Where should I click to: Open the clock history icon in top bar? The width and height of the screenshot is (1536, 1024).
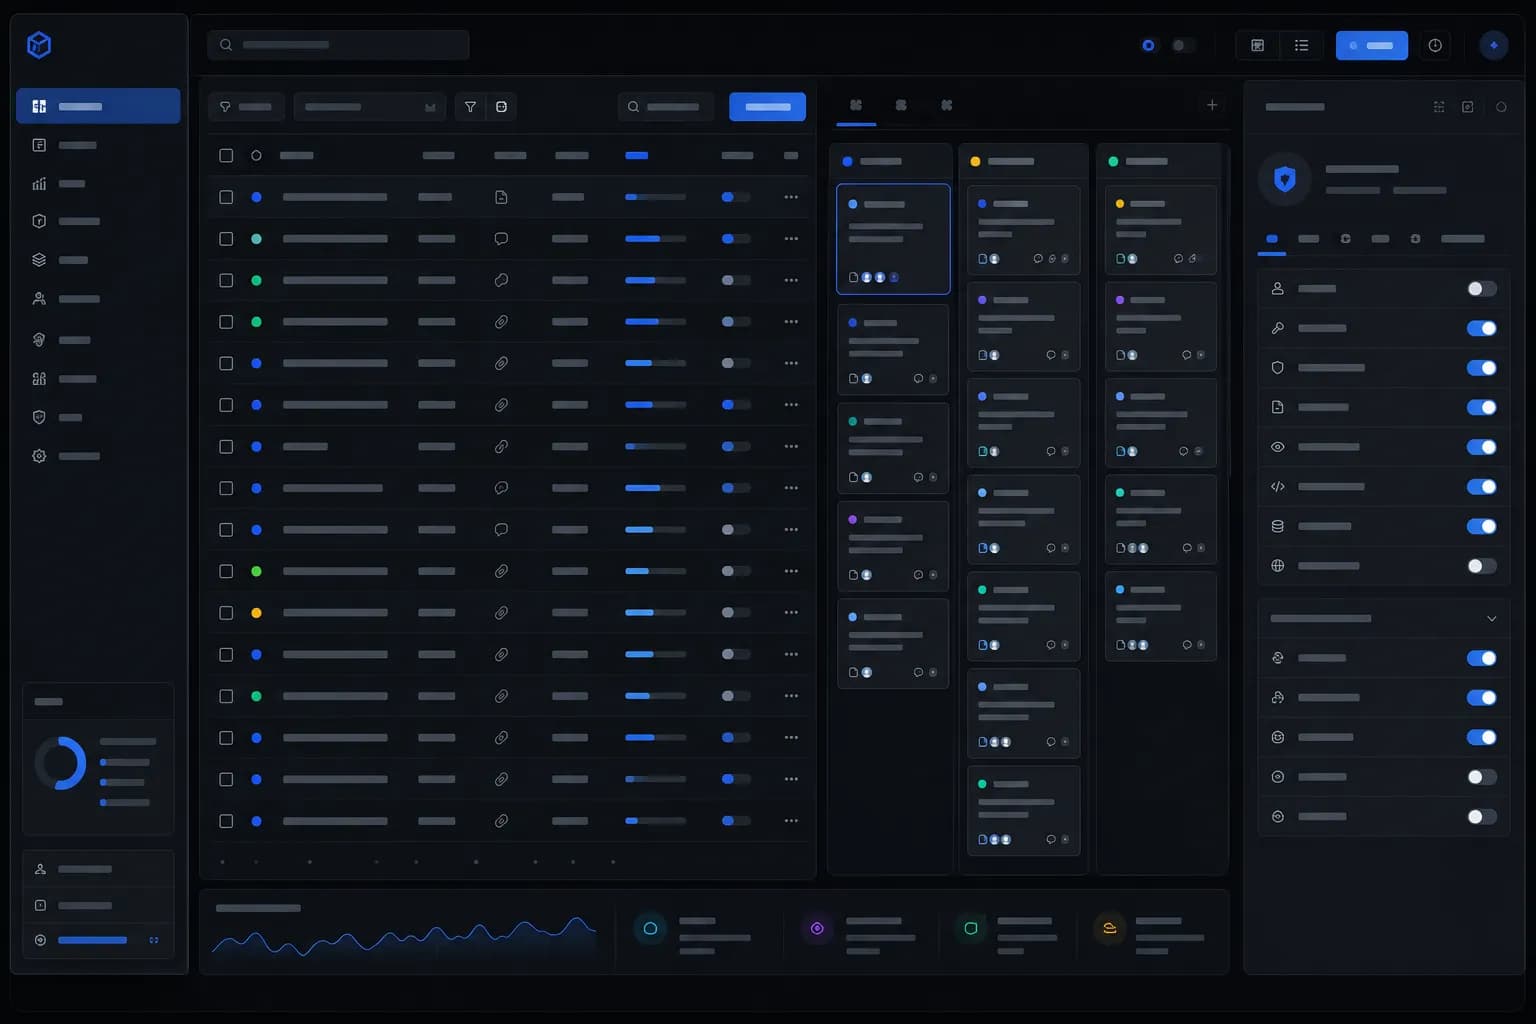pos(1435,45)
